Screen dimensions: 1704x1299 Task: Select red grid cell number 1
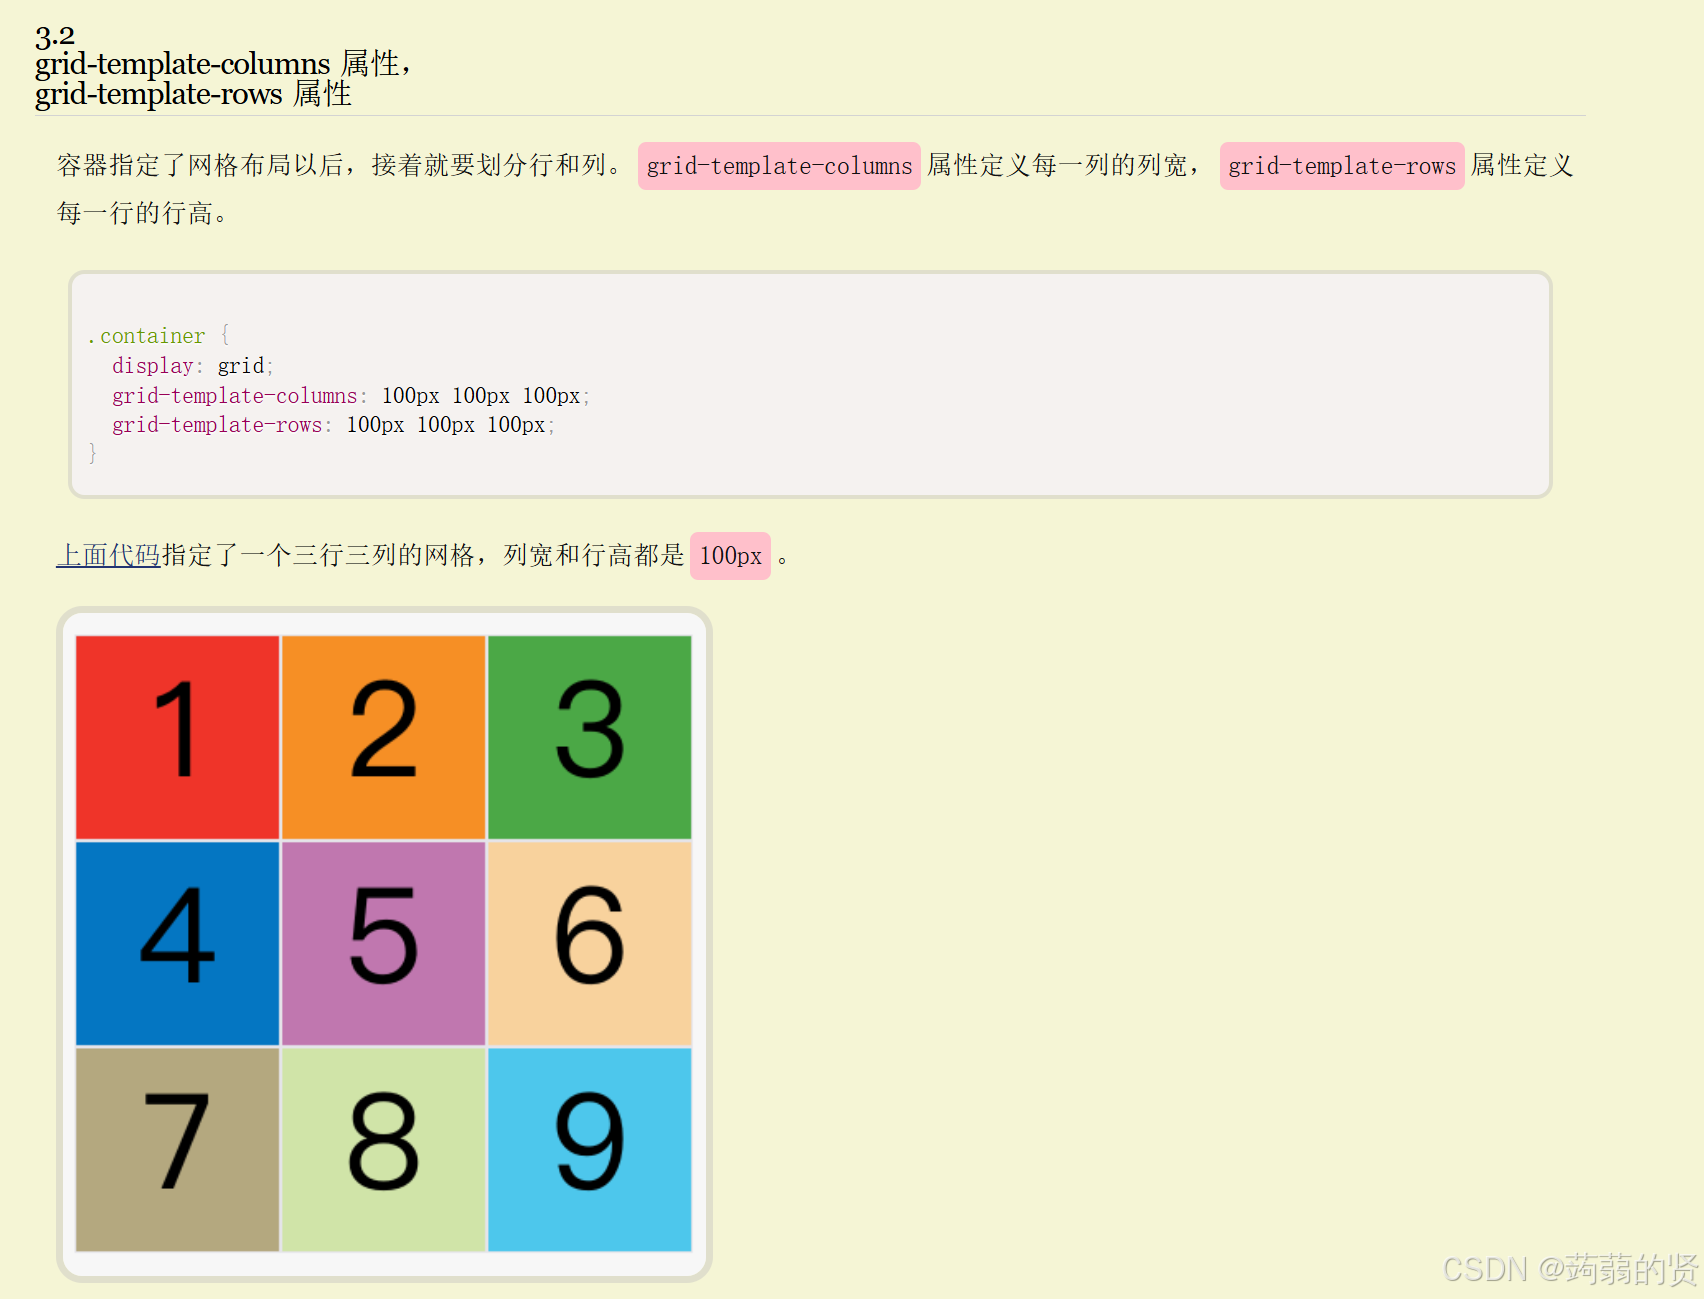(x=178, y=737)
